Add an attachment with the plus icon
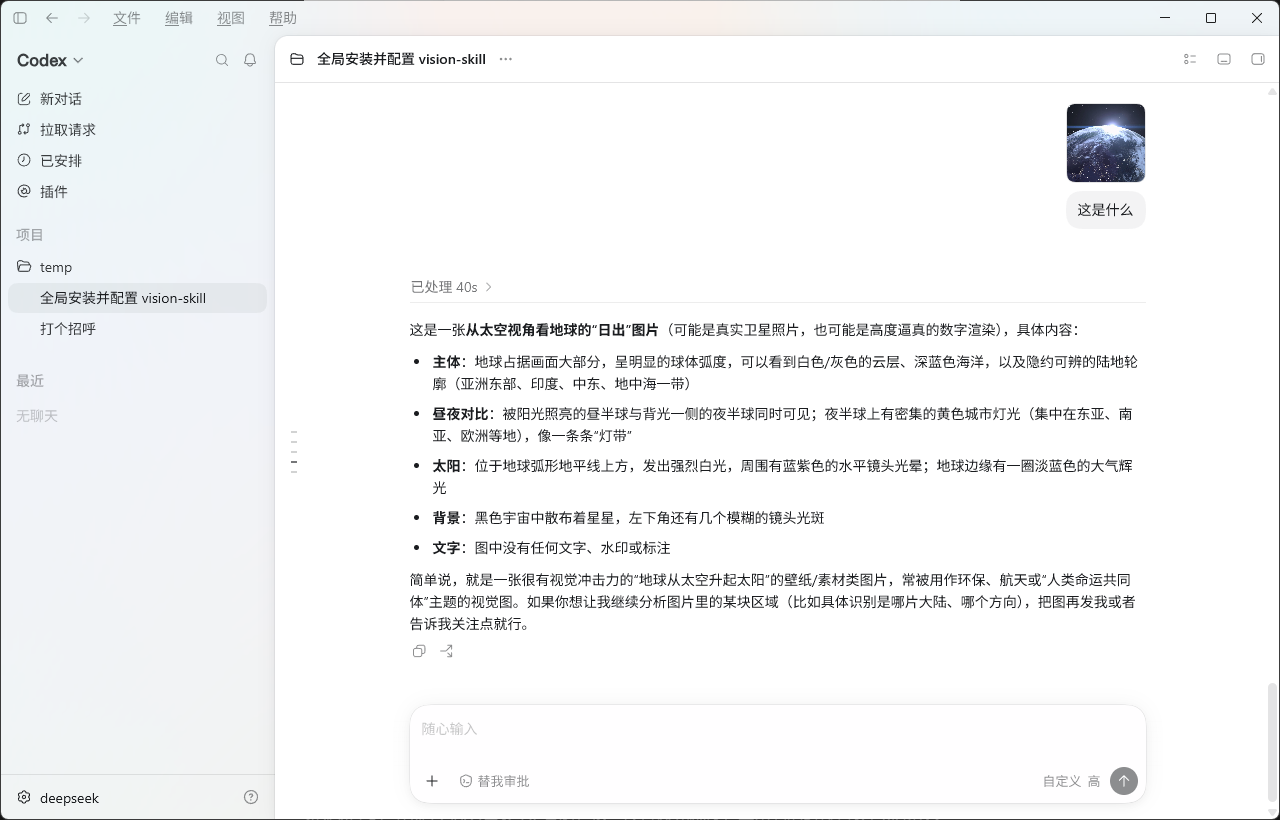 (432, 781)
